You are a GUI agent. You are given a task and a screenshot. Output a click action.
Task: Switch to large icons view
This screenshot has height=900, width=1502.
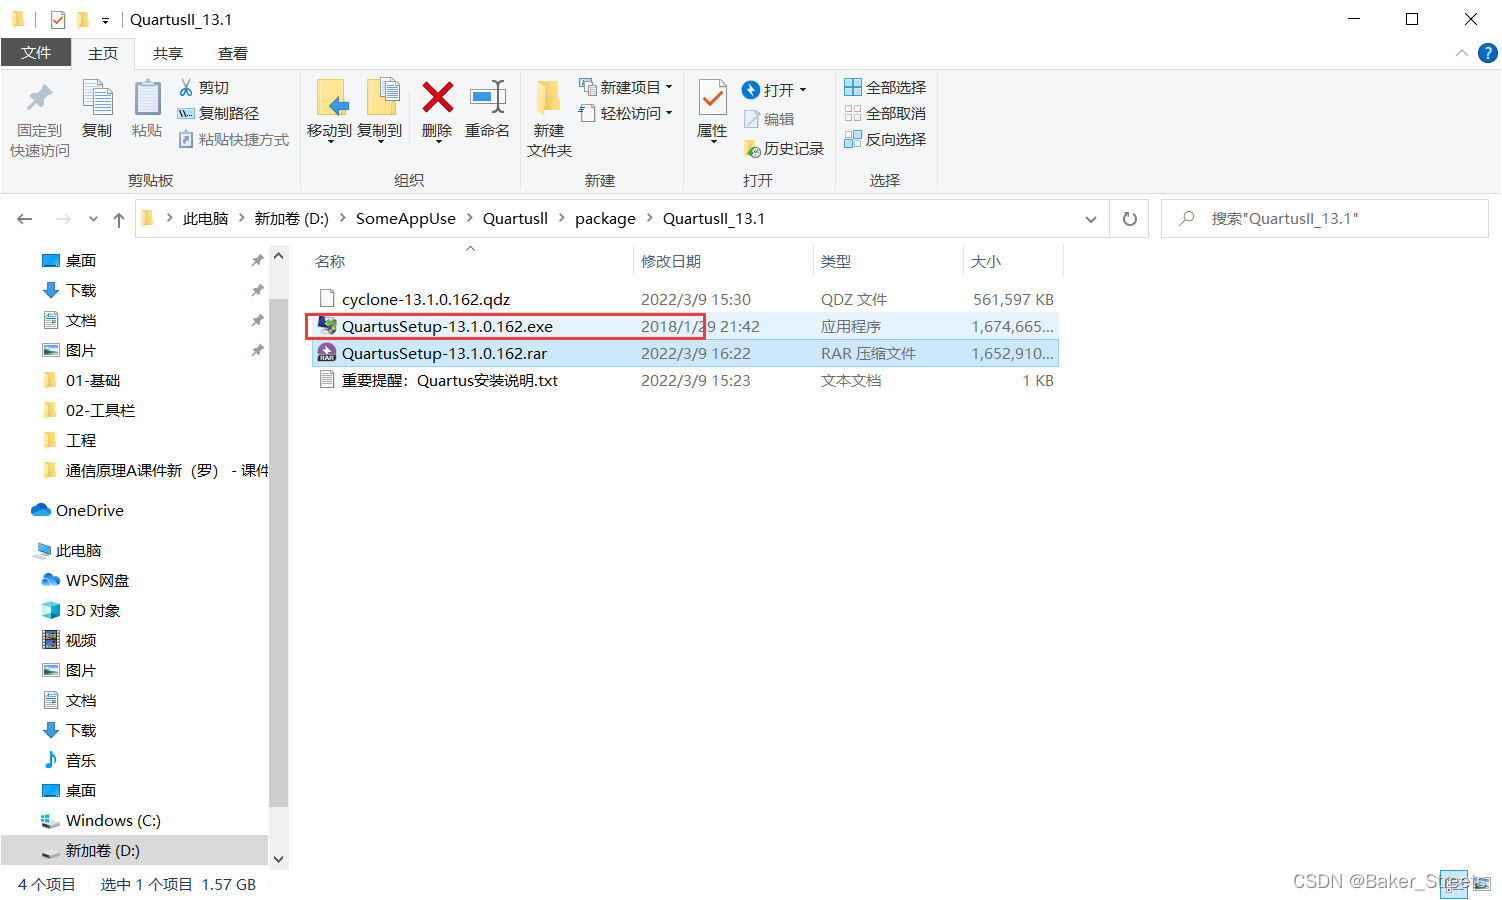(x=1482, y=884)
